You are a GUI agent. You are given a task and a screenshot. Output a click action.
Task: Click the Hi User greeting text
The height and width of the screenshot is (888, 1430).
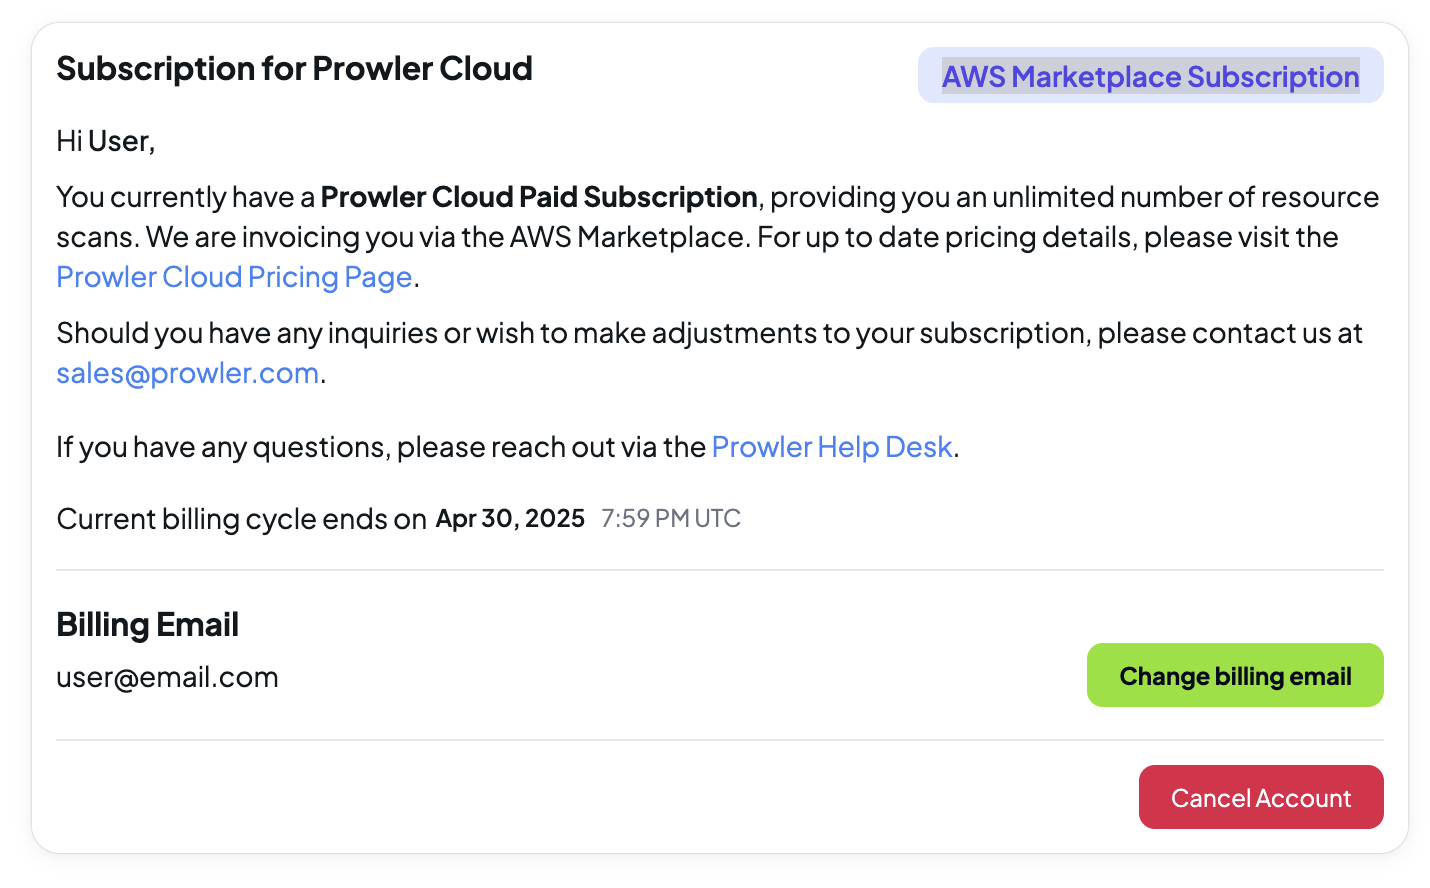(x=106, y=141)
